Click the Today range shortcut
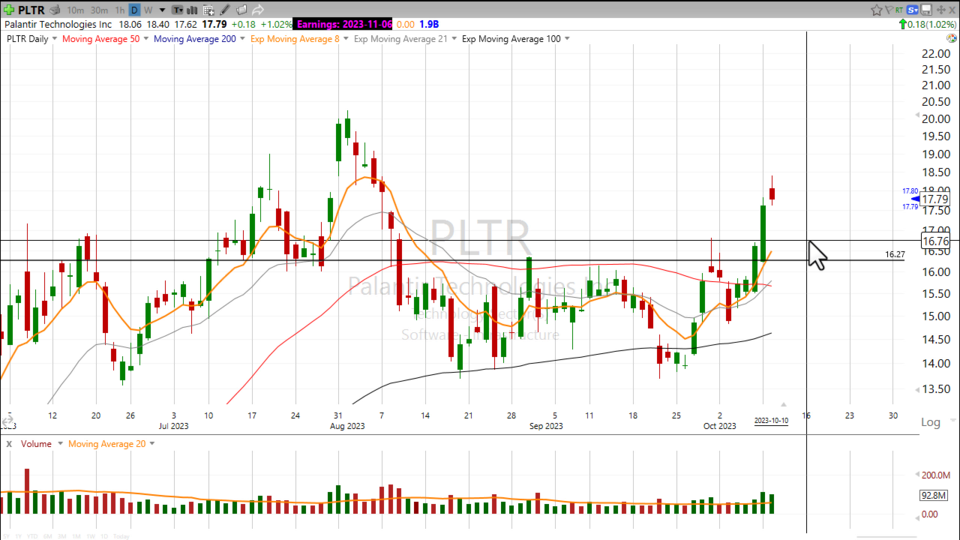The width and height of the screenshot is (960, 540). (121, 536)
